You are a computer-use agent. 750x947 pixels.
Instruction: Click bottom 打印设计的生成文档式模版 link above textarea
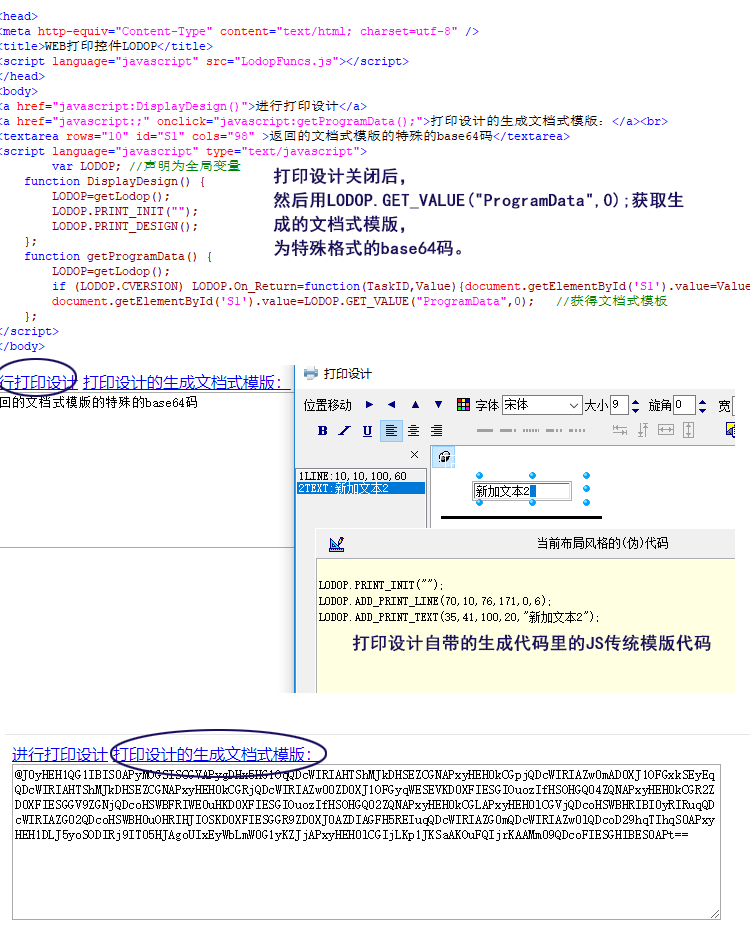(x=218, y=754)
